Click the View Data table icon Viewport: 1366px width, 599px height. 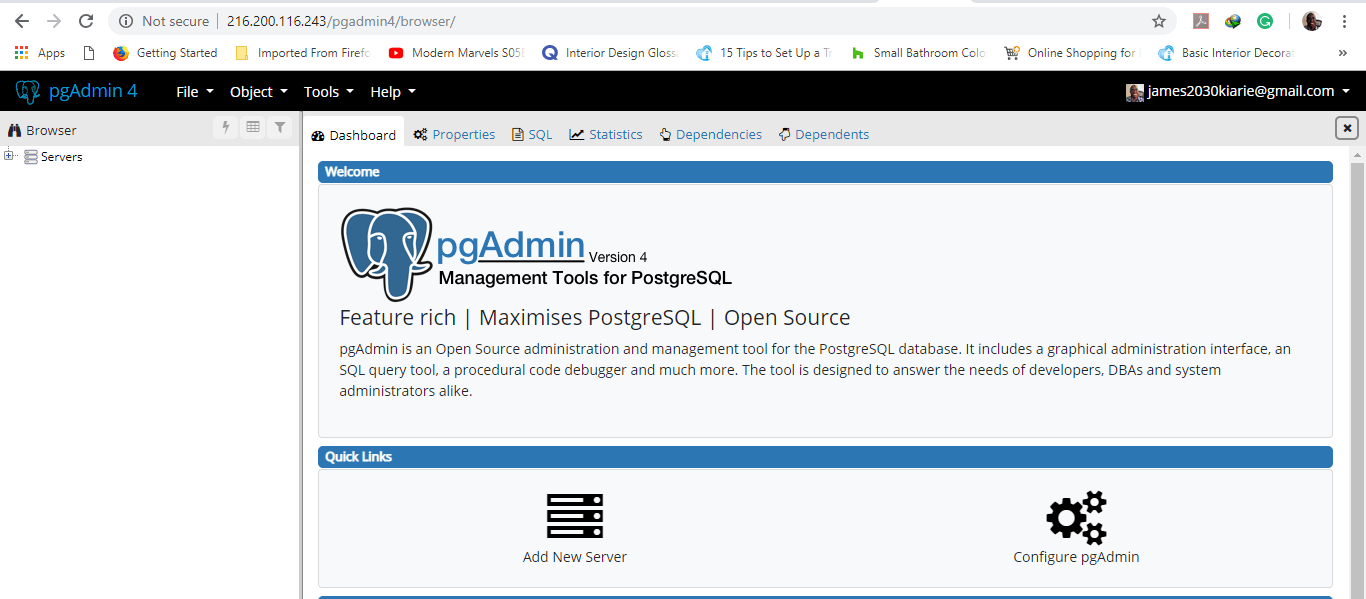click(253, 127)
